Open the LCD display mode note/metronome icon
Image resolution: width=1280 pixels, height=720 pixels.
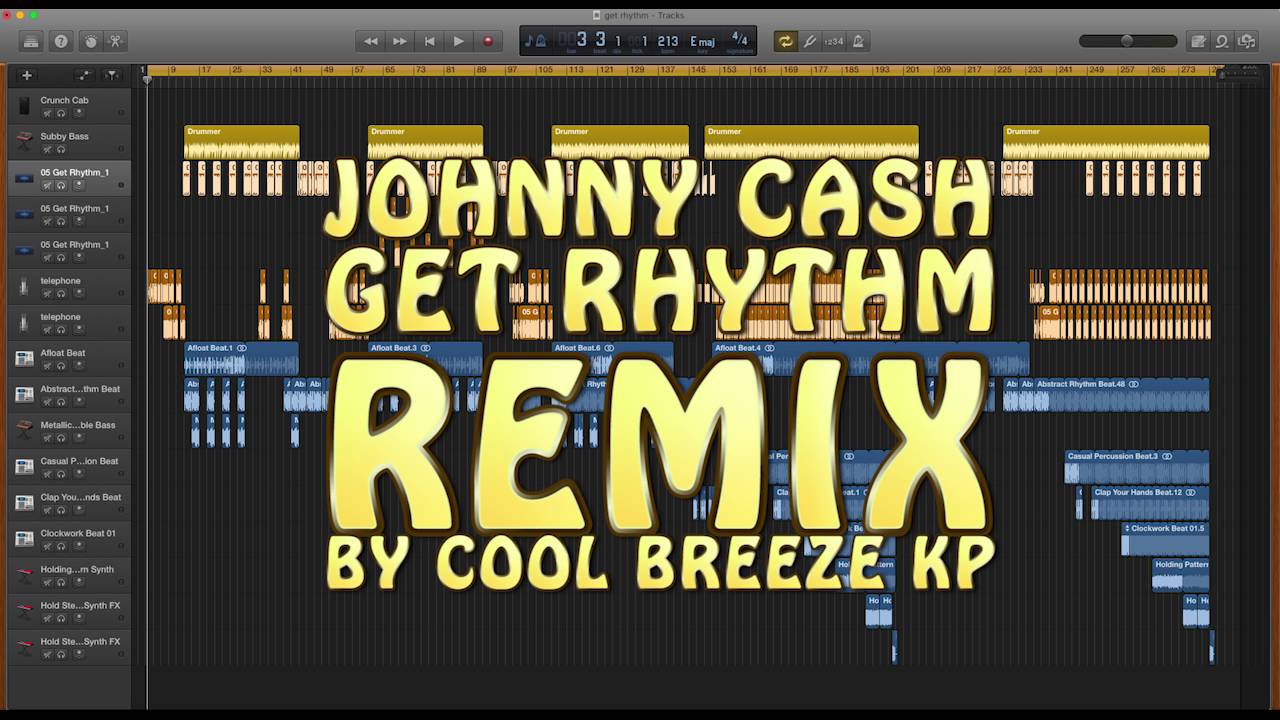pyautogui.click(x=536, y=41)
